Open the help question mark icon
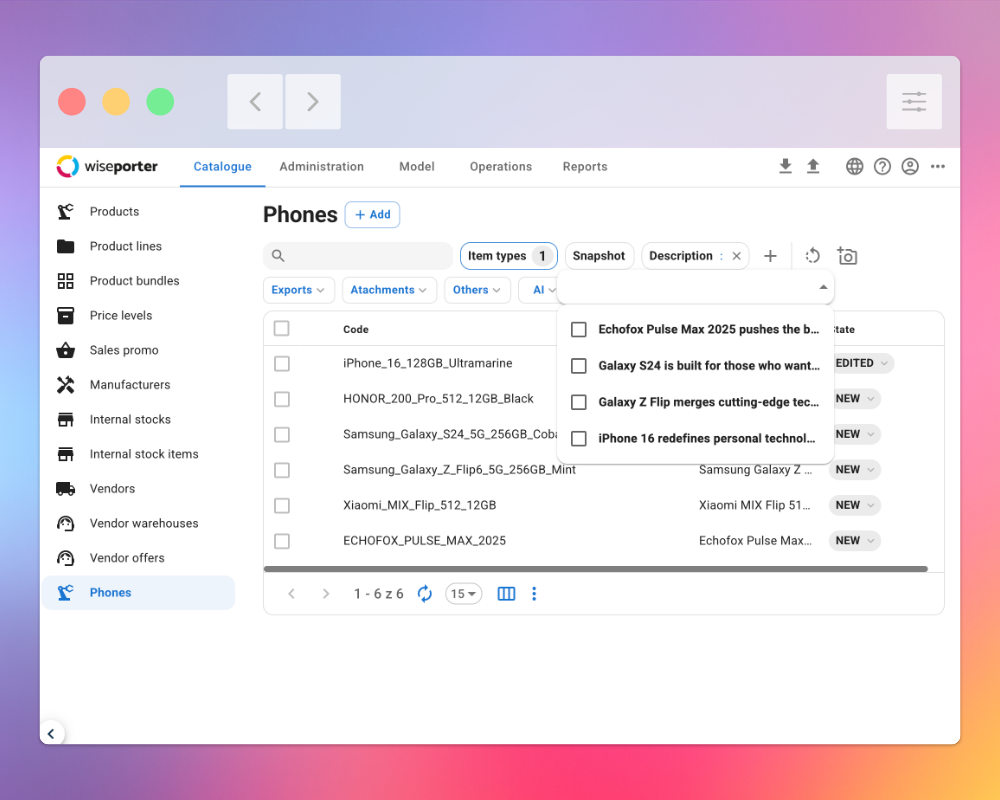Screen dimensions: 1000x800 point(882,167)
